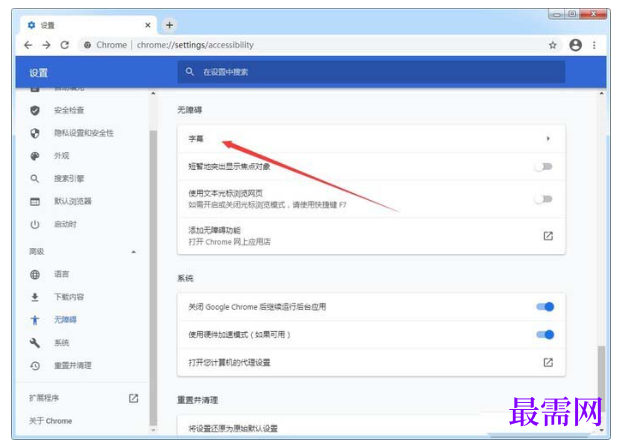Click the search magnifier icon in settings header
Viewport: 621px width, 443px height.
(x=190, y=72)
